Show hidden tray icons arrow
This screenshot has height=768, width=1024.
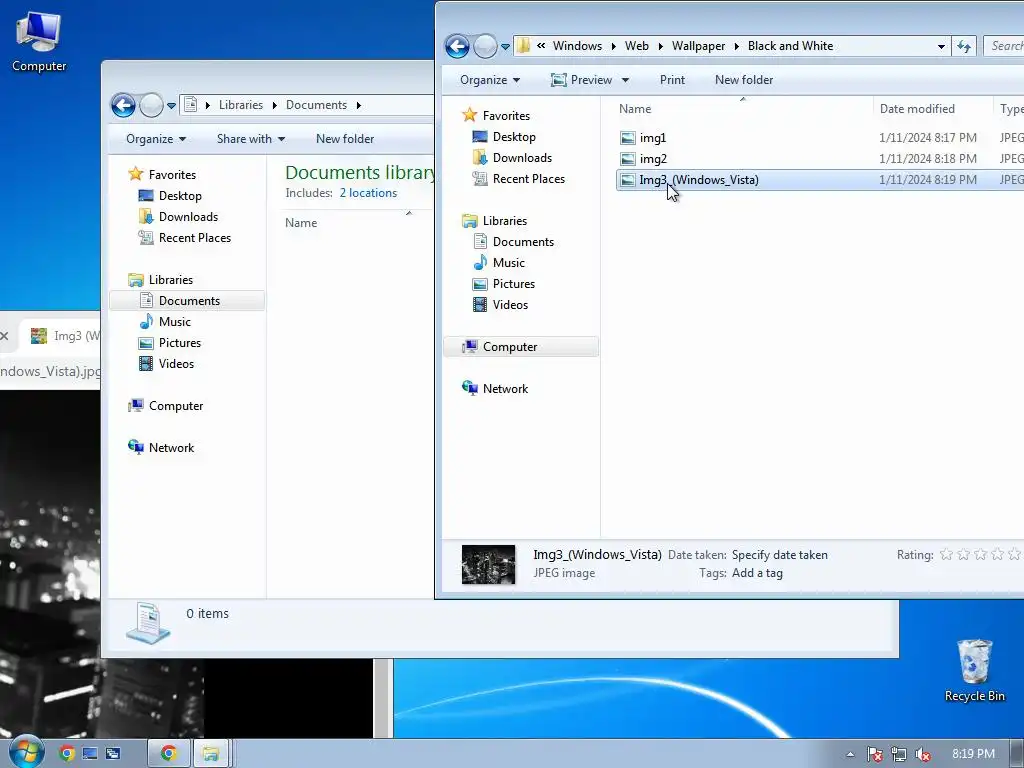point(850,754)
